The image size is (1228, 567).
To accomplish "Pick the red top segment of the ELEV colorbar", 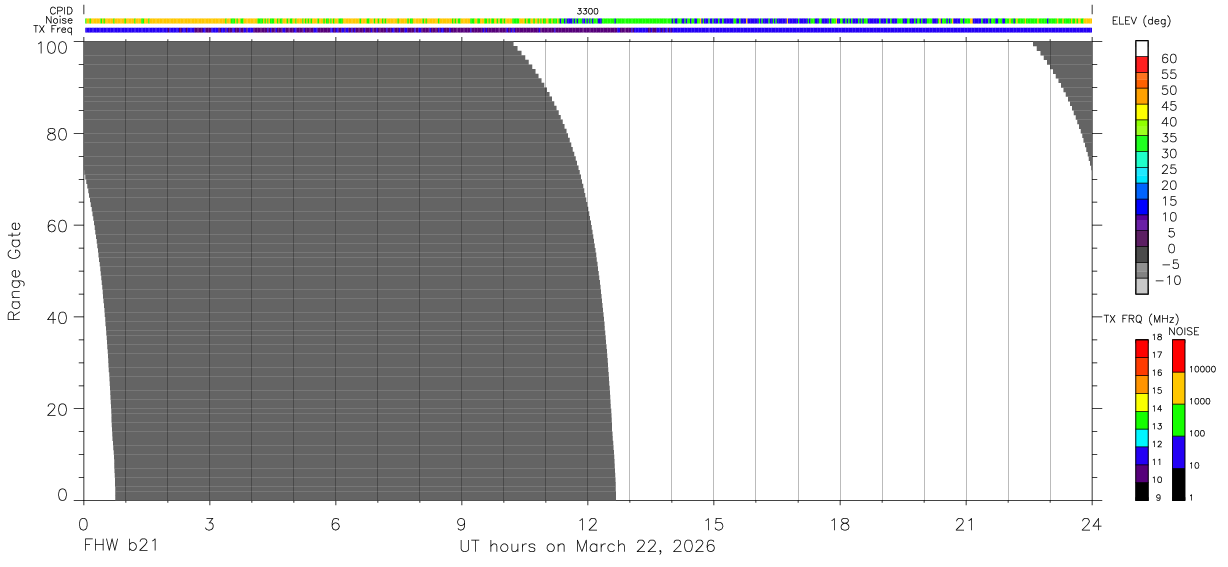I will pyautogui.click(x=1142, y=63).
